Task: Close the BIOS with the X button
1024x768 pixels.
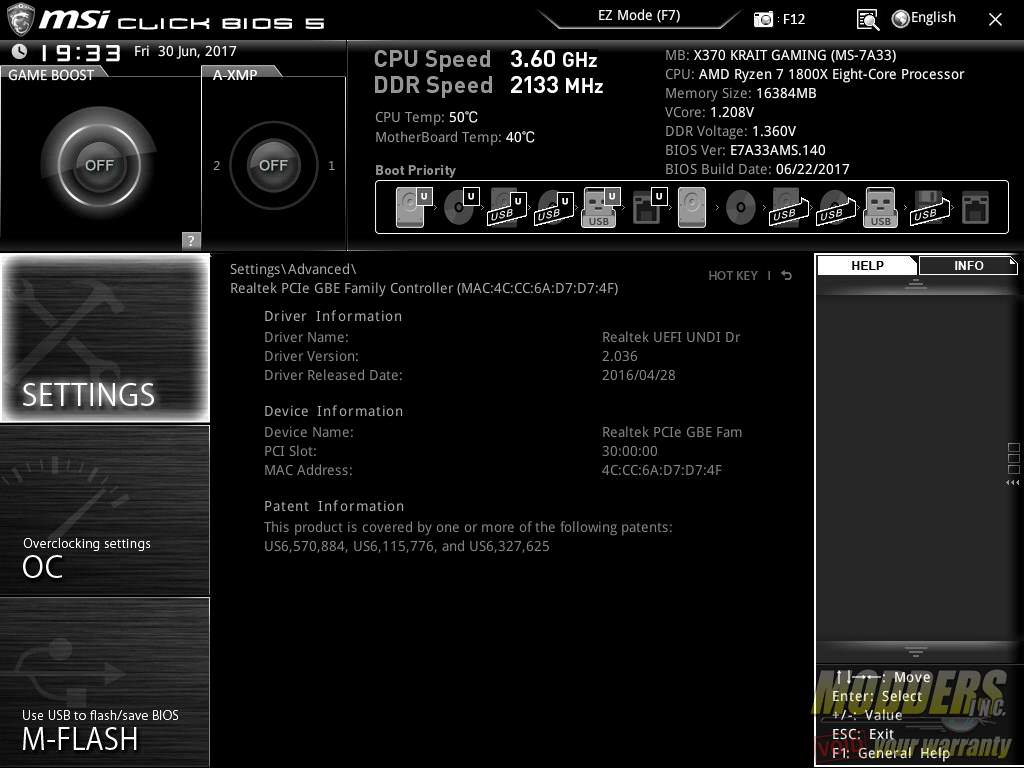Action: pyautogui.click(x=995, y=20)
